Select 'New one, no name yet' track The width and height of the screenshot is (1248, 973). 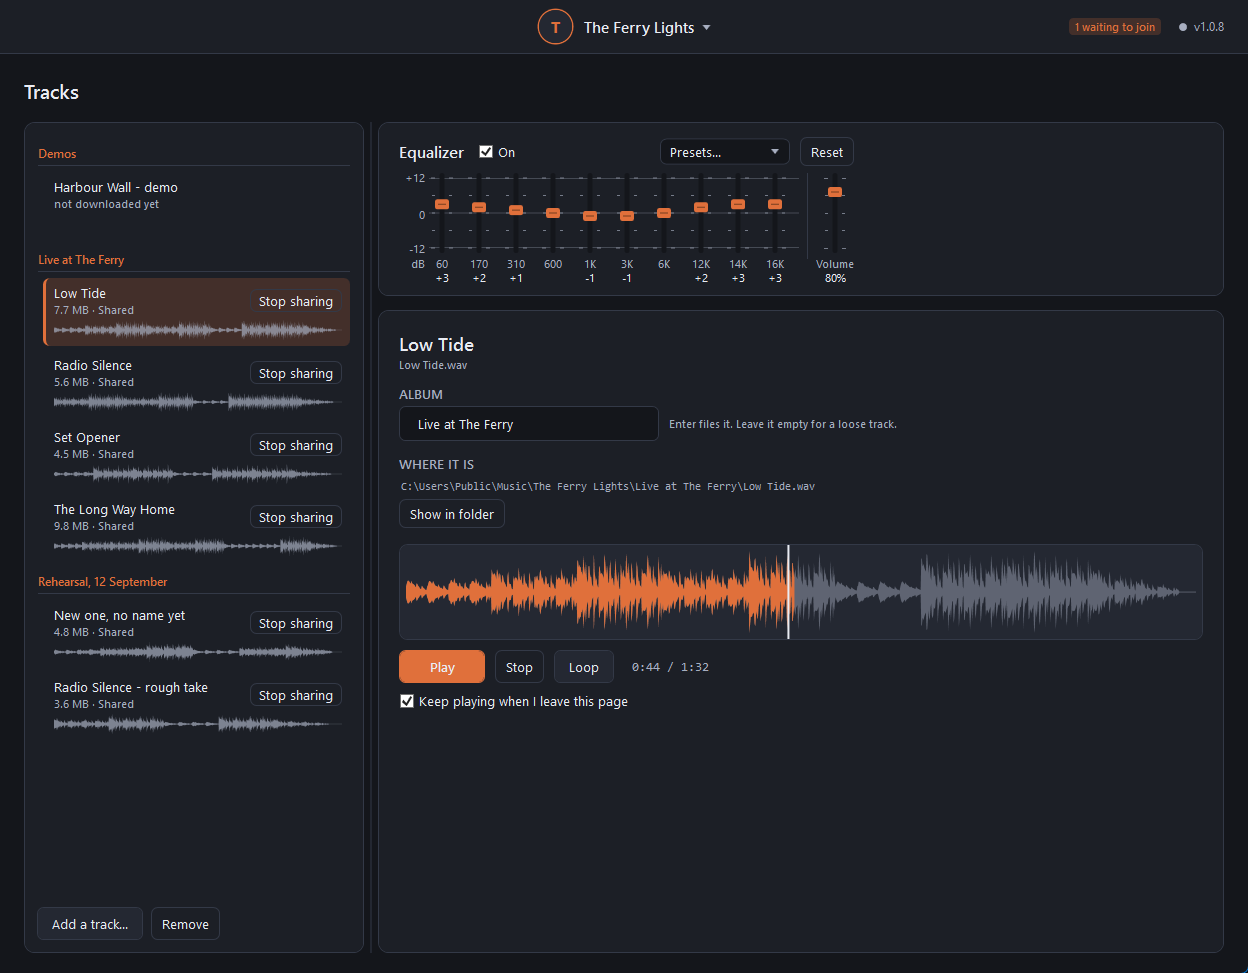(197, 634)
